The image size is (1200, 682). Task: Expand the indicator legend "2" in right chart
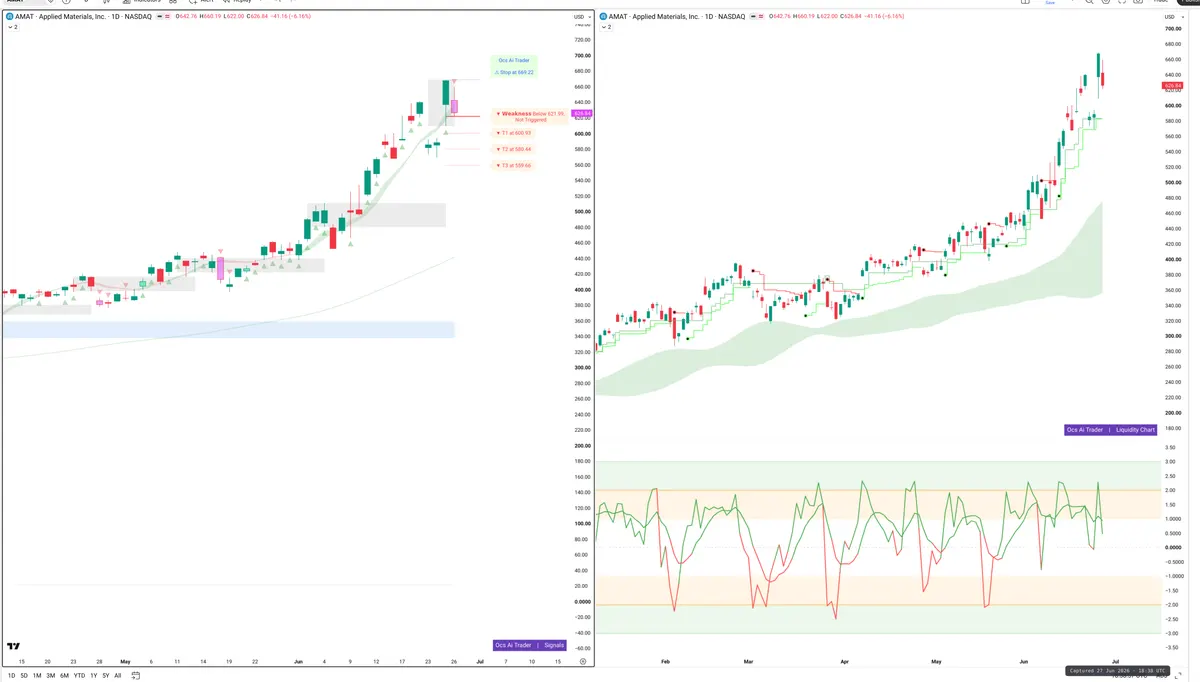(x=606, y=27)
